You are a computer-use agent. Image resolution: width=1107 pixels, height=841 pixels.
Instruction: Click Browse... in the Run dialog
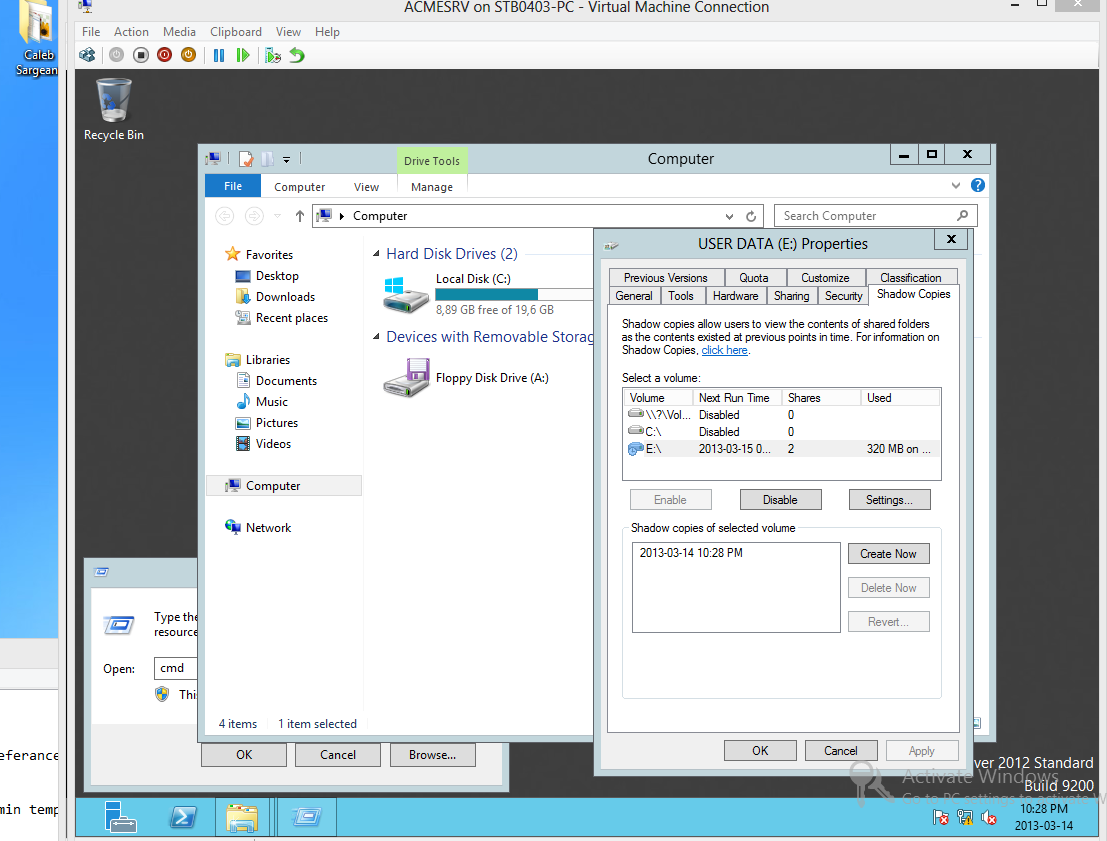coord(432,755)
